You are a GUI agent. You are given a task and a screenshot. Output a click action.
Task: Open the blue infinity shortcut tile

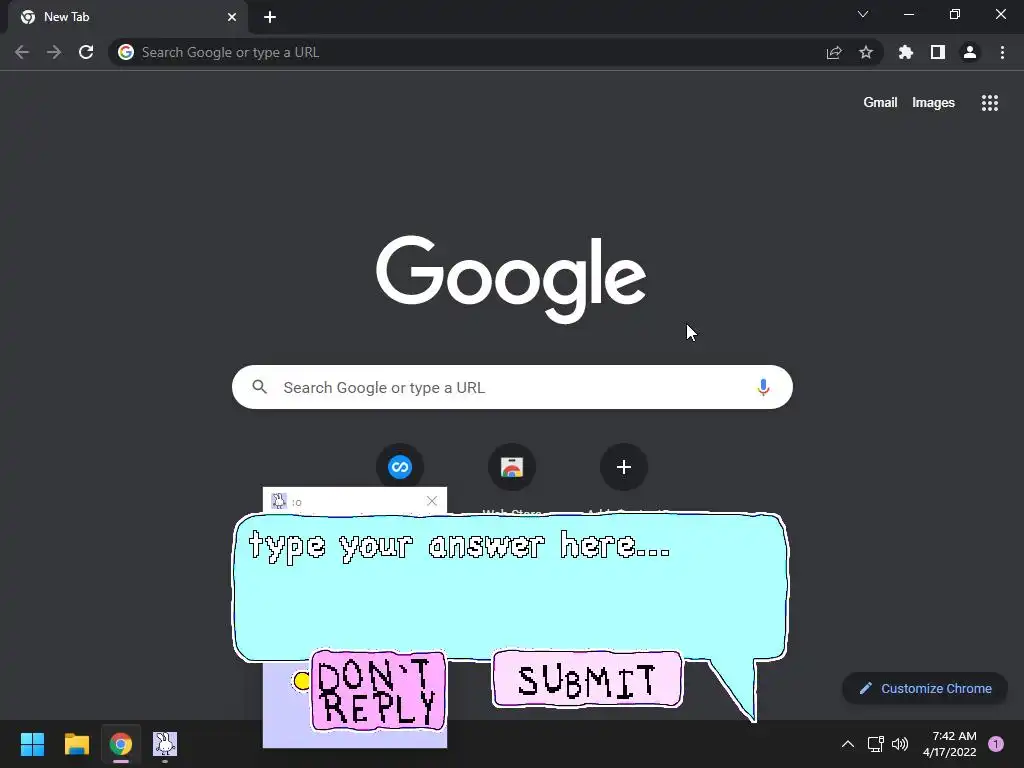coord(400,467)
